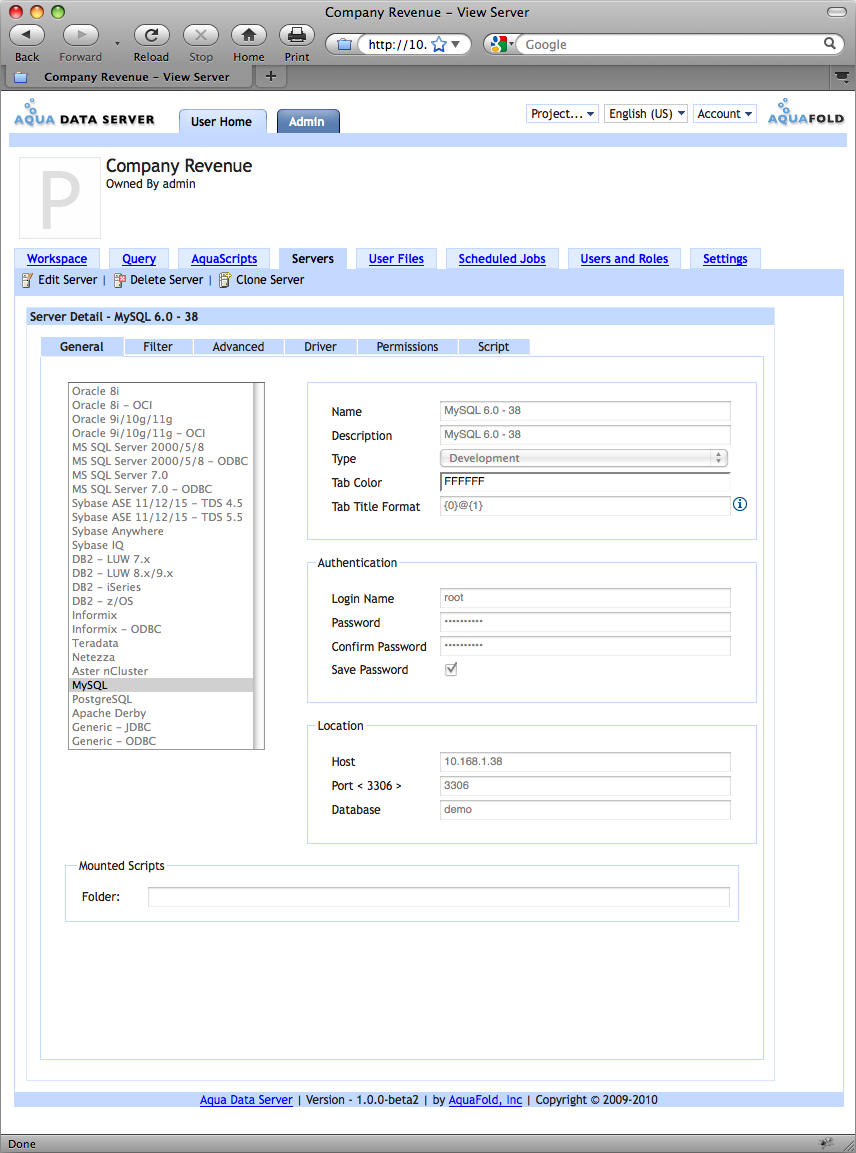Click the AquaFold logo

point(806,113)
